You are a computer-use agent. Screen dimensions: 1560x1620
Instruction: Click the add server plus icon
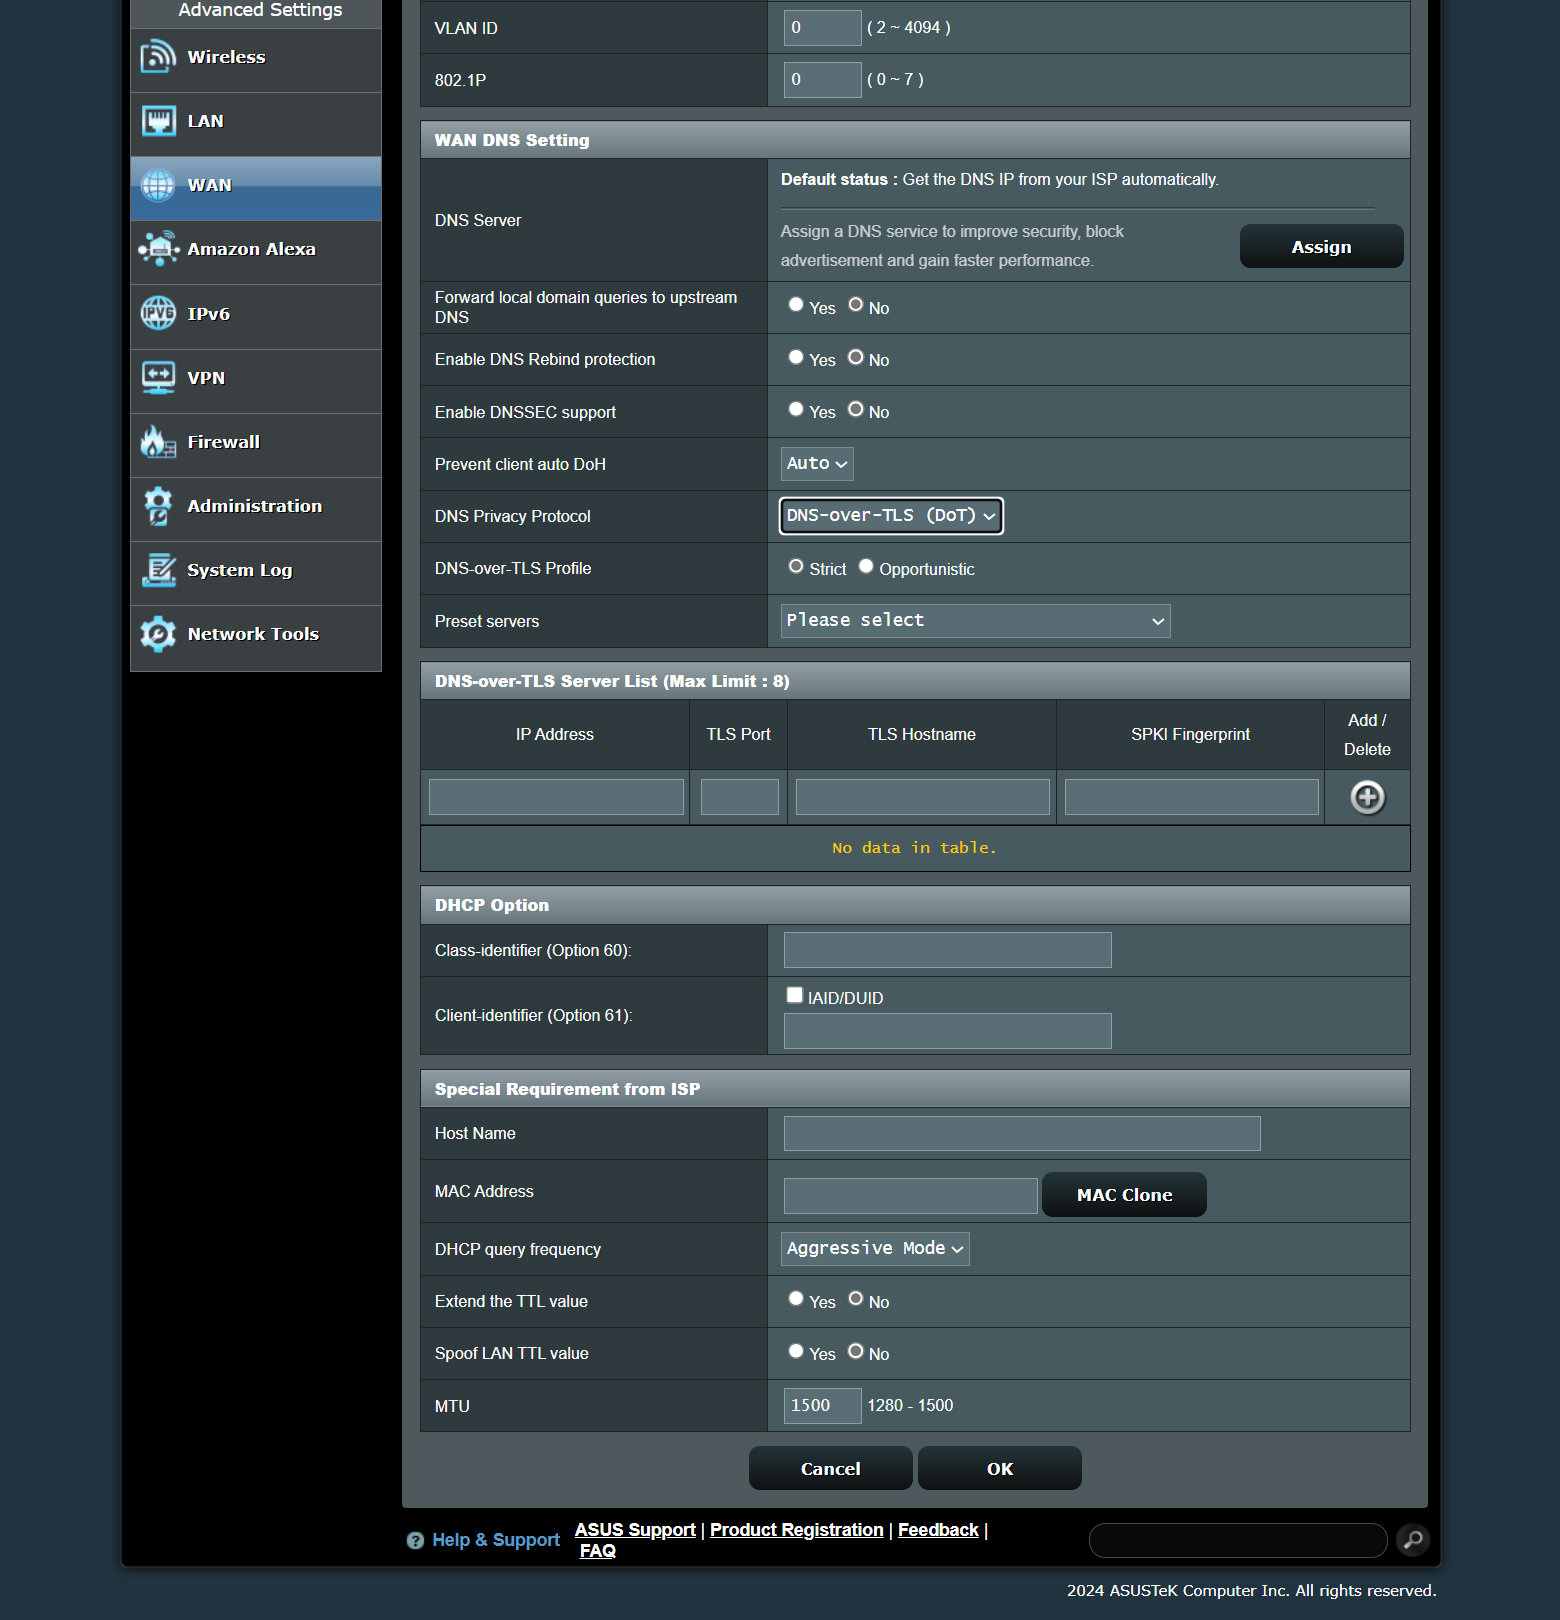click(1367, 797)
